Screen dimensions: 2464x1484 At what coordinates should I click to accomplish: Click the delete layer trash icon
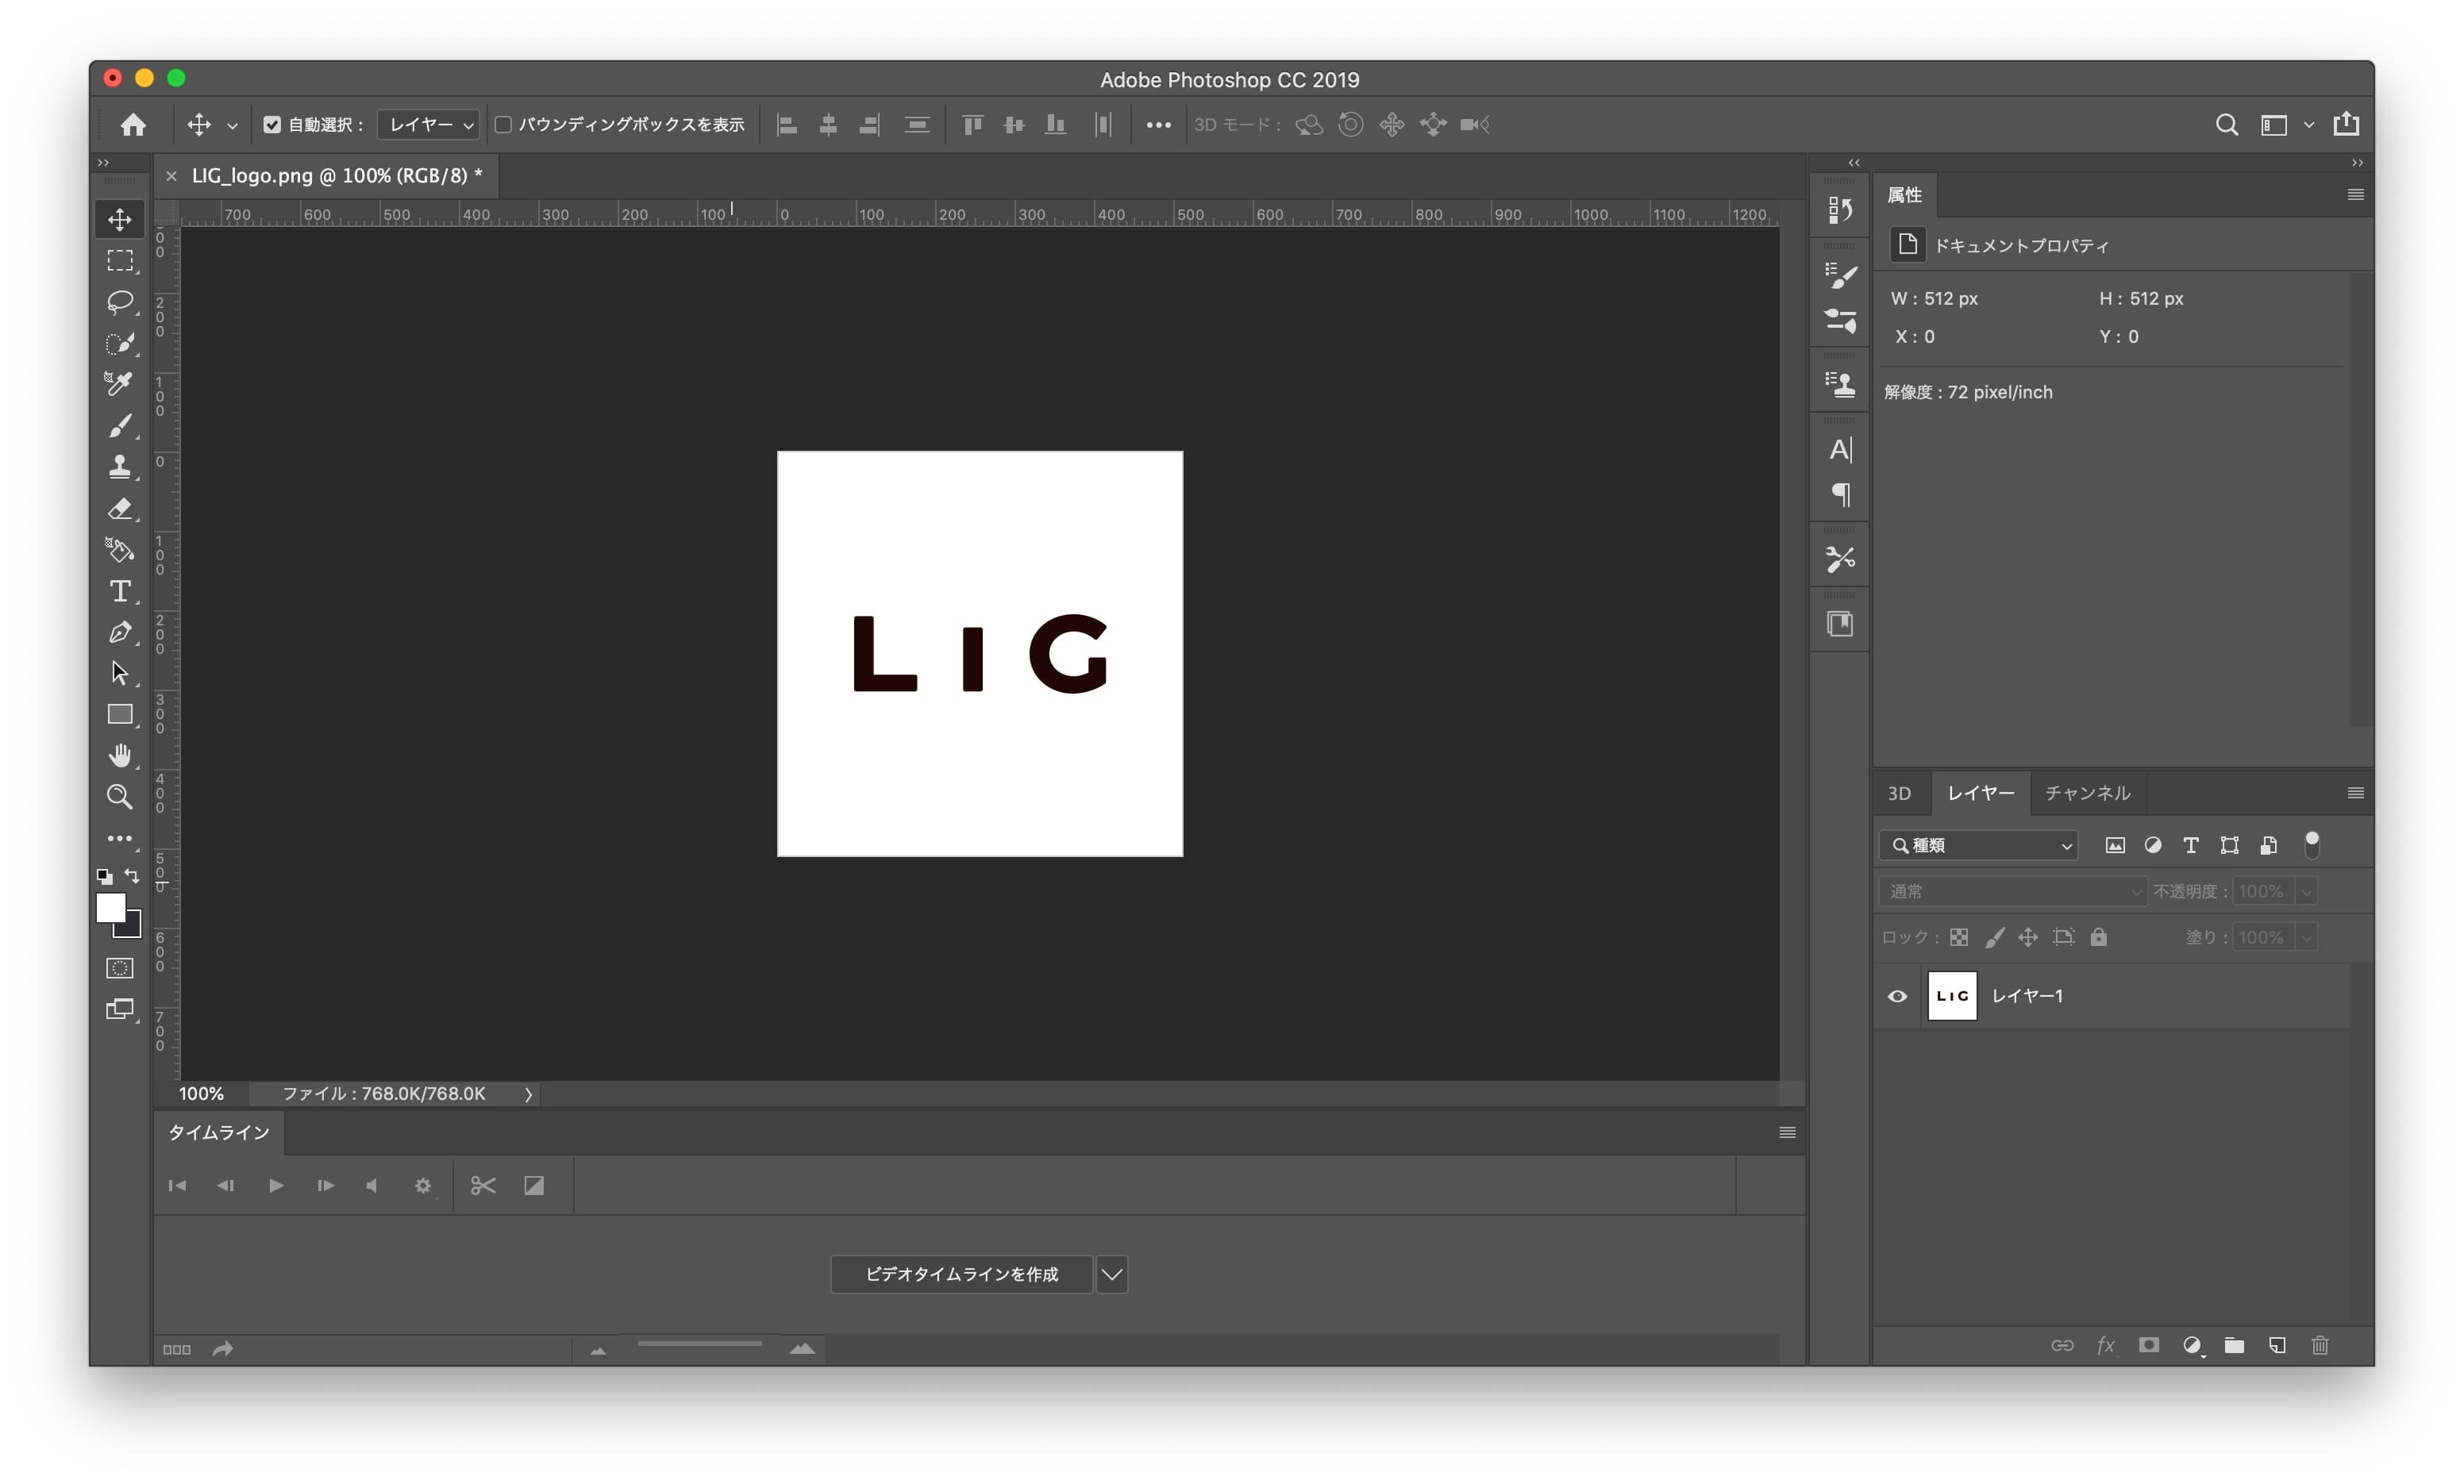pyautogui.click(x=2320, y=1346)
